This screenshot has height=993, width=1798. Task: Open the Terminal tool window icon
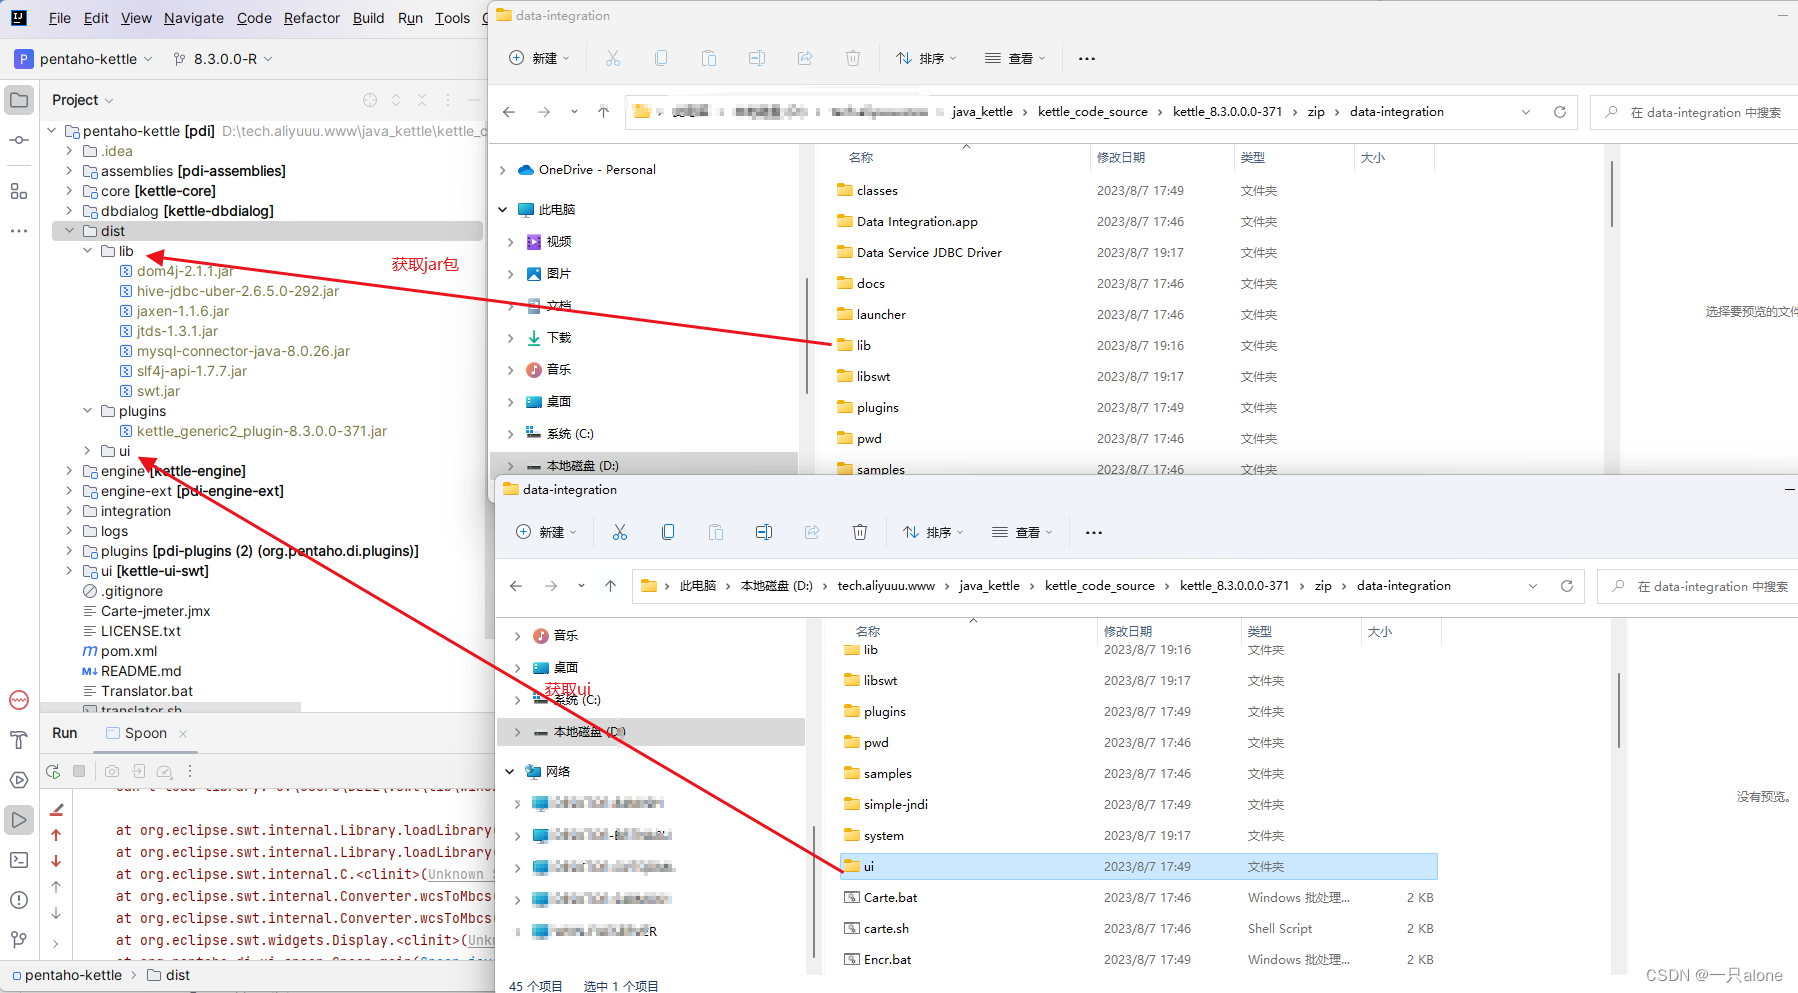(x=19, y=860)
